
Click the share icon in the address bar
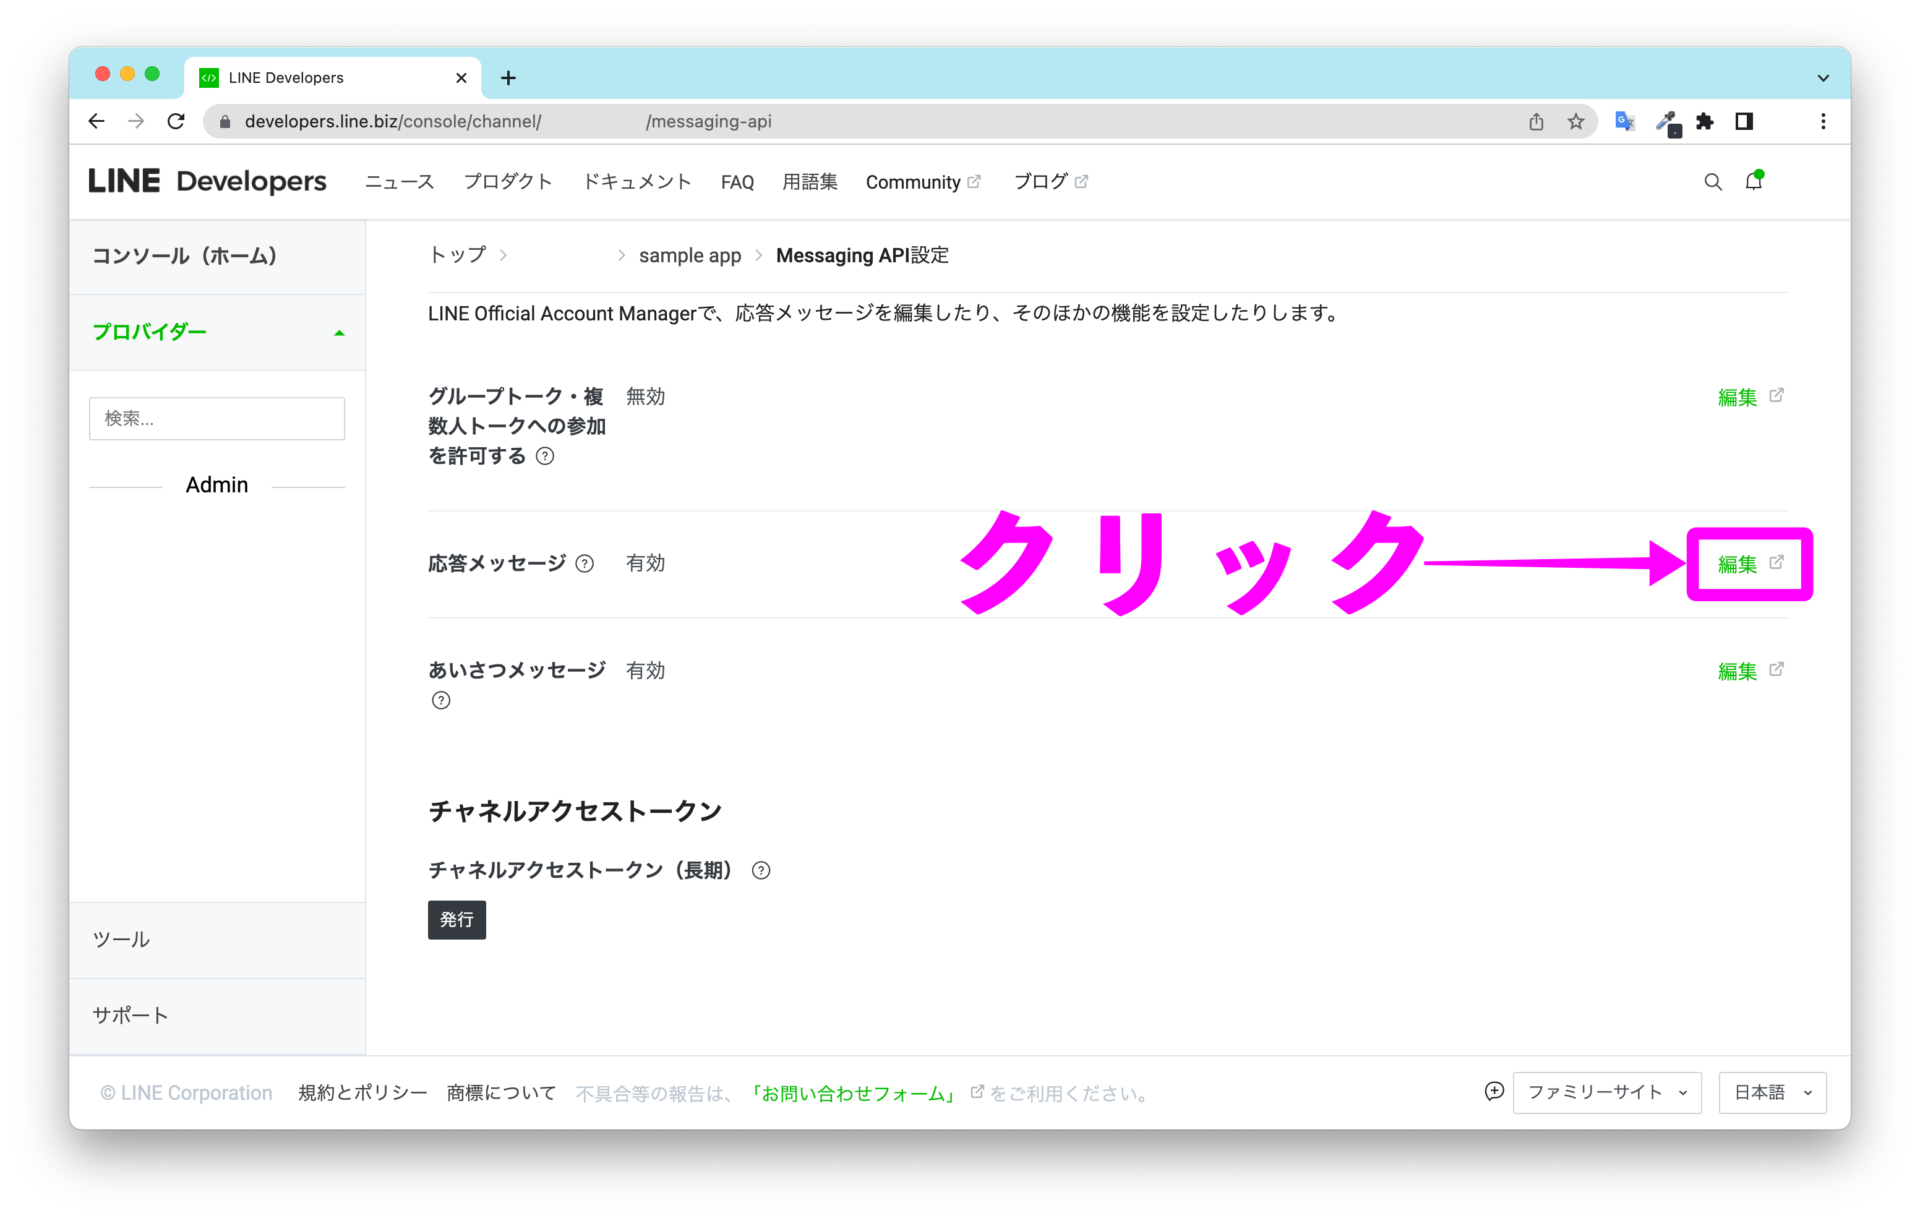click(1536, 121)
